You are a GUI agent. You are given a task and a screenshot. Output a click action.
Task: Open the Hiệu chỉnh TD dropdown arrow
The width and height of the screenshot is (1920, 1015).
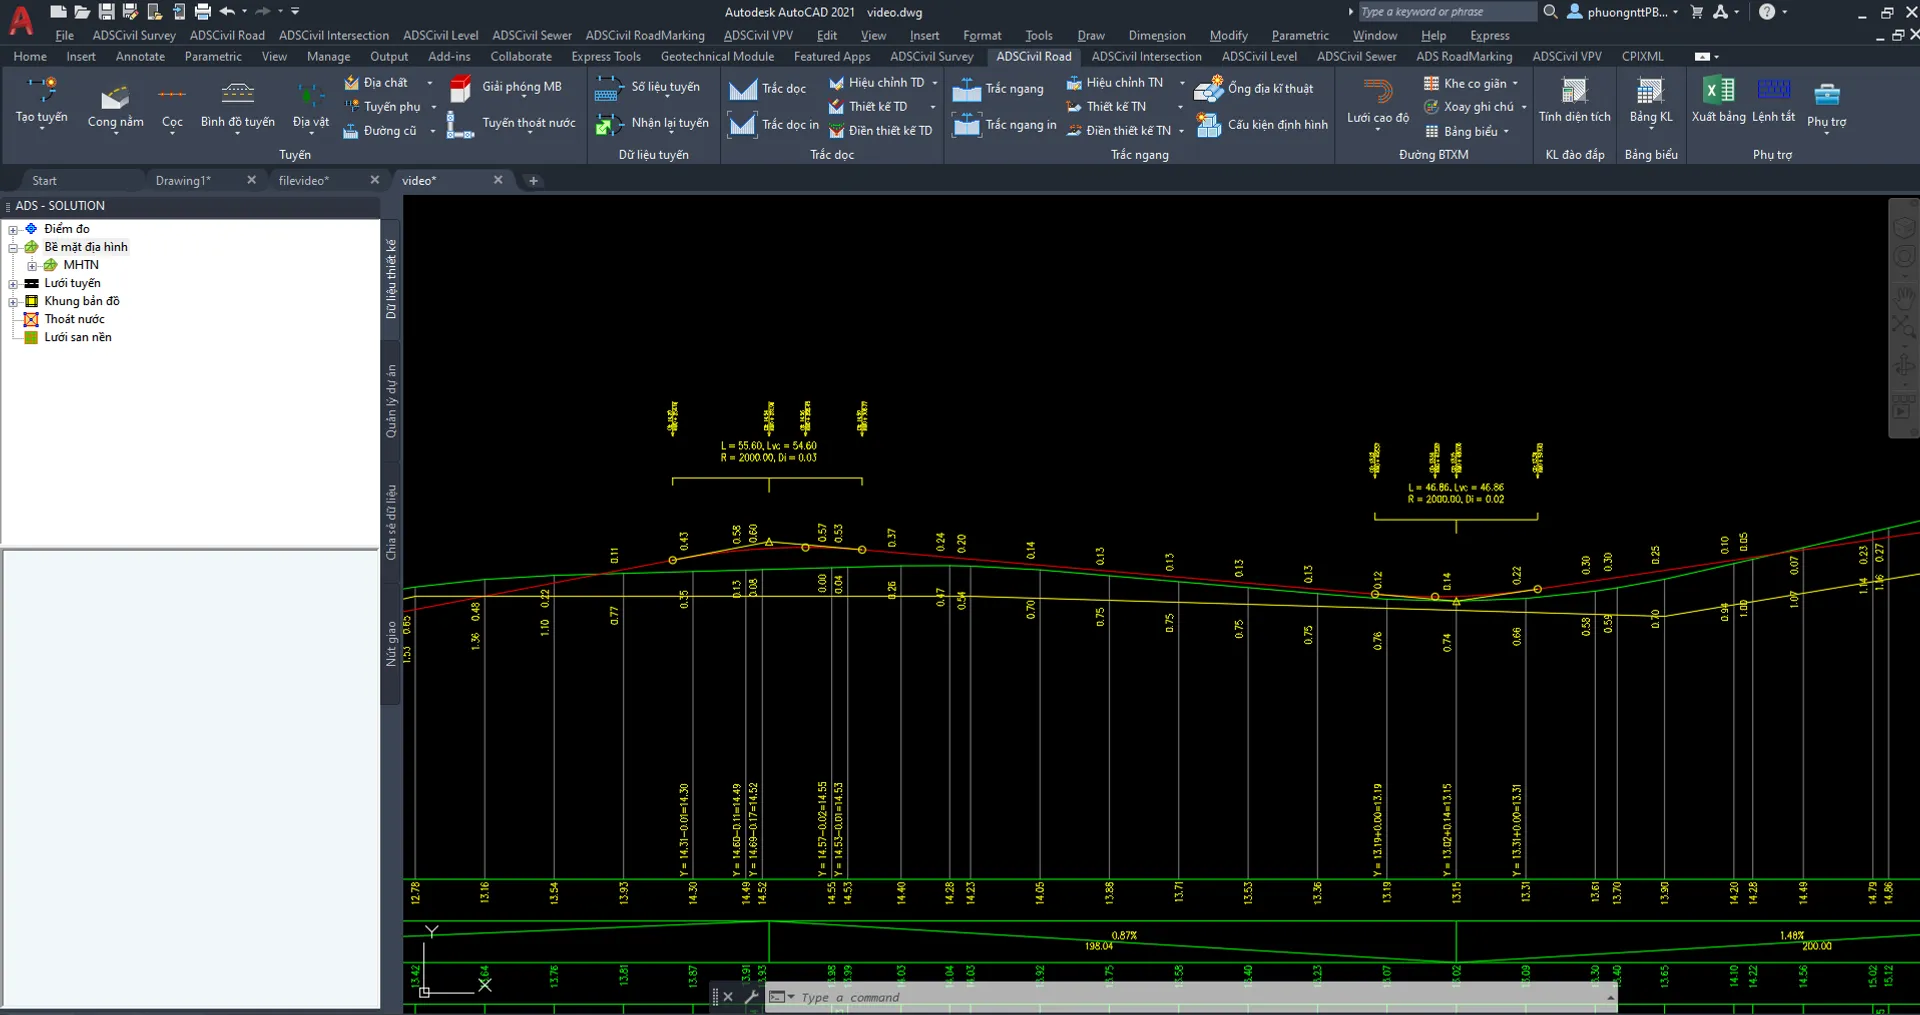tap(935, 83)
